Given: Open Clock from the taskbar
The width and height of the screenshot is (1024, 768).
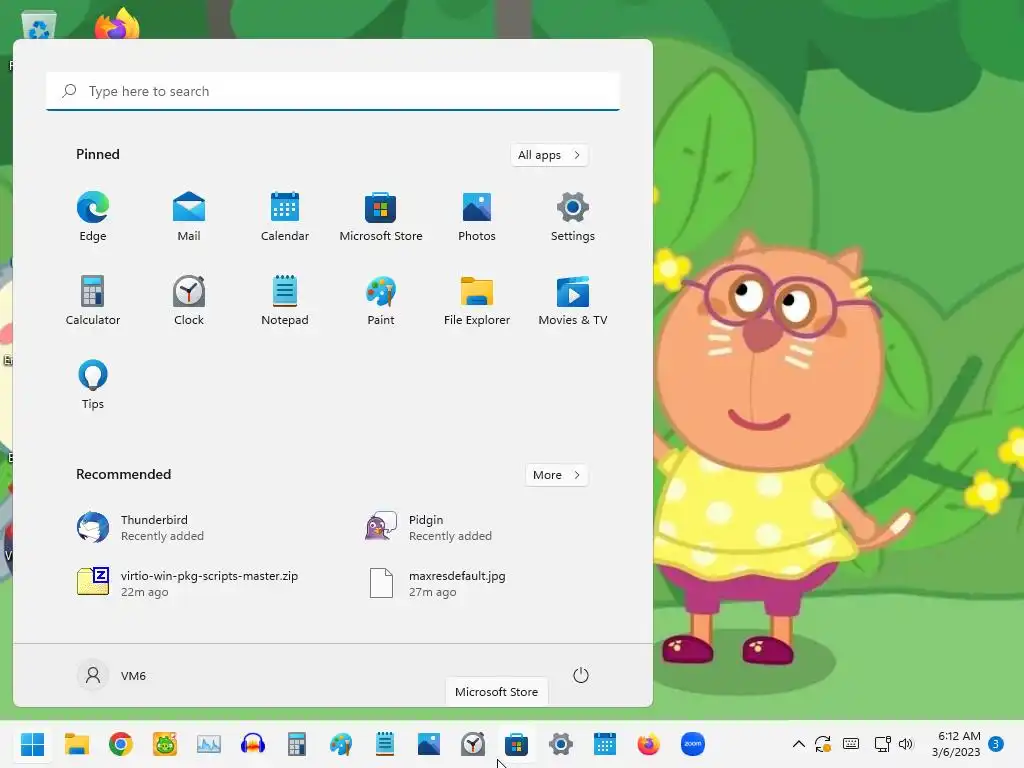Looking at the screenshot, I should coord(473,744).
